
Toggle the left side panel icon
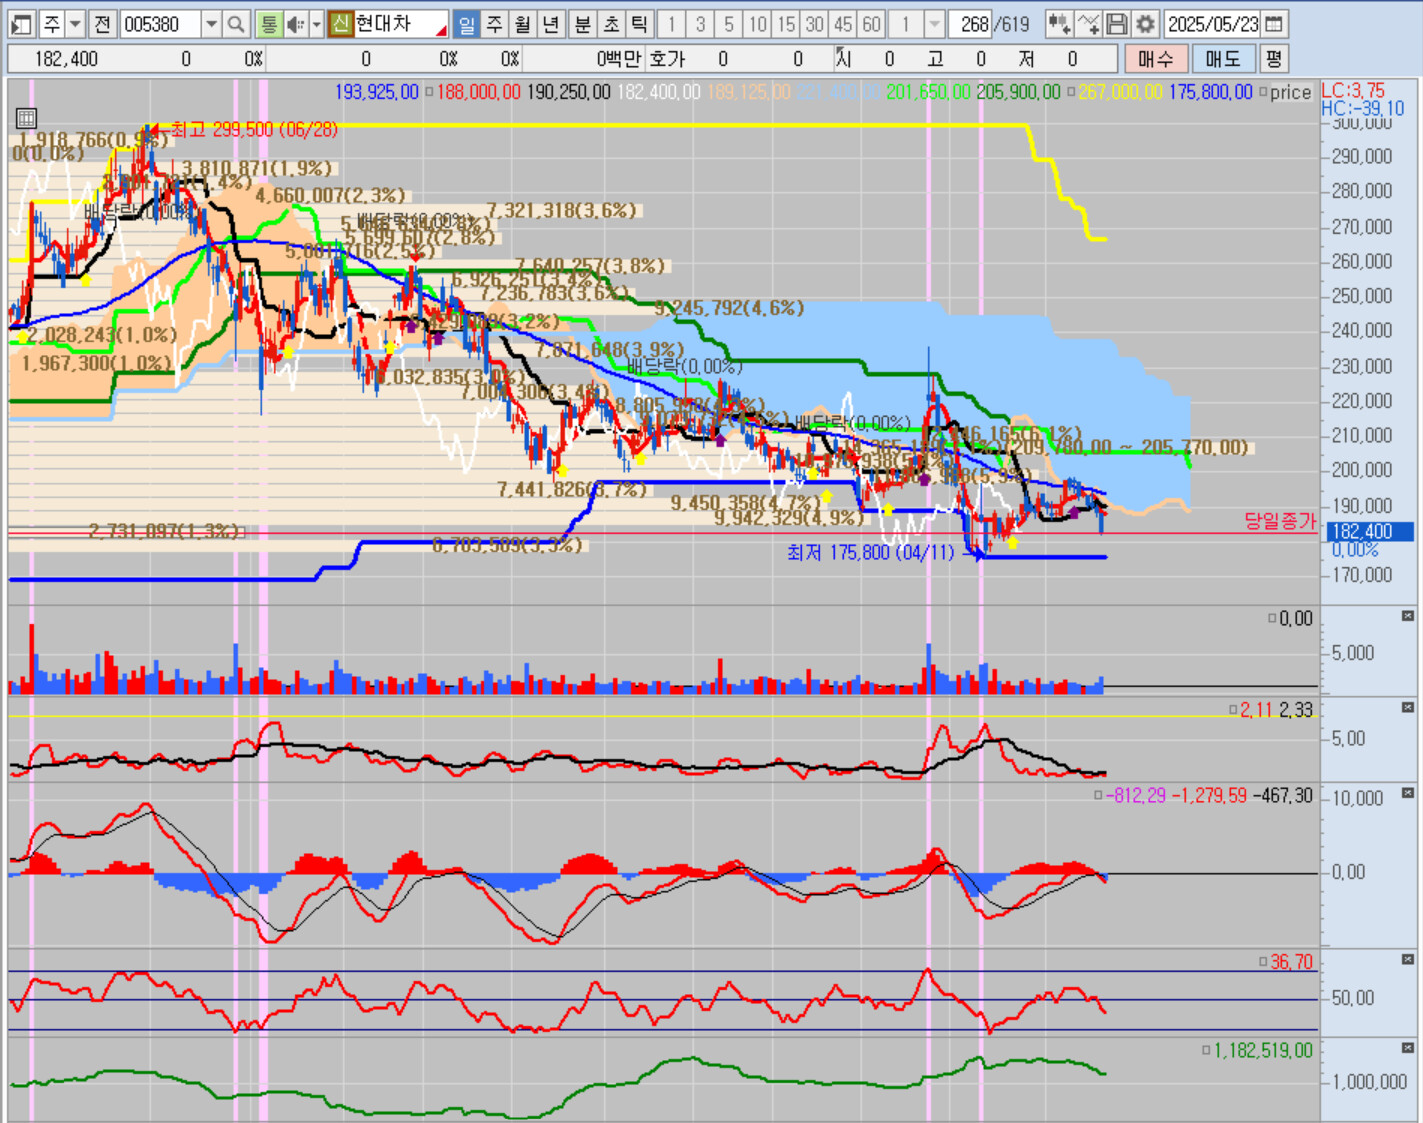[x=22, y=24]
